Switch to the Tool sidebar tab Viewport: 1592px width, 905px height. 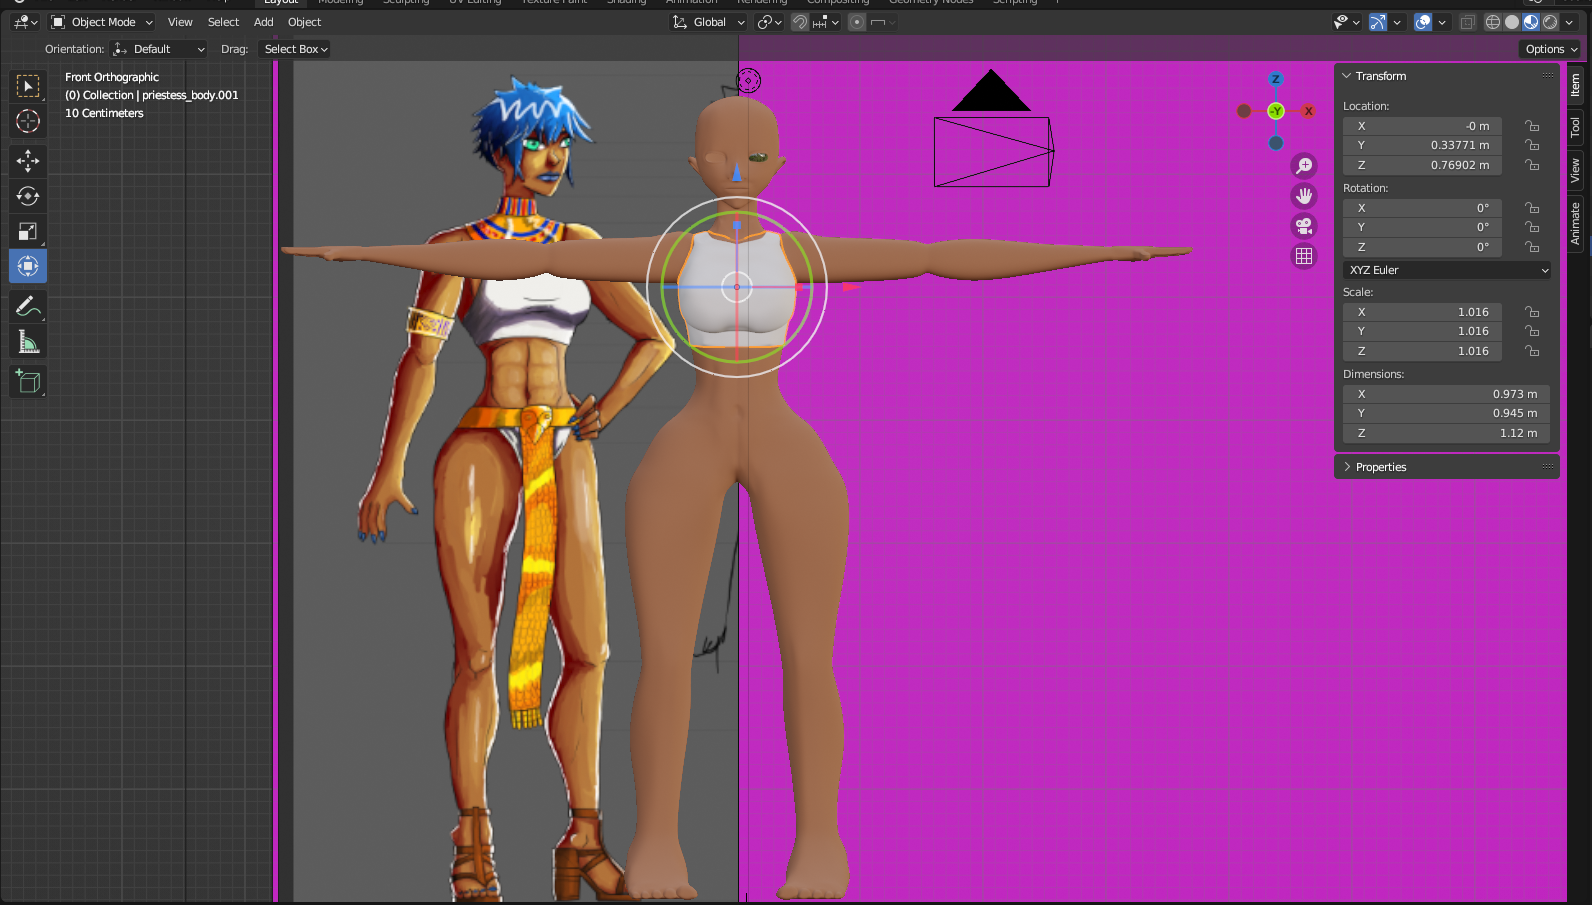click(x=1575, y=127)
